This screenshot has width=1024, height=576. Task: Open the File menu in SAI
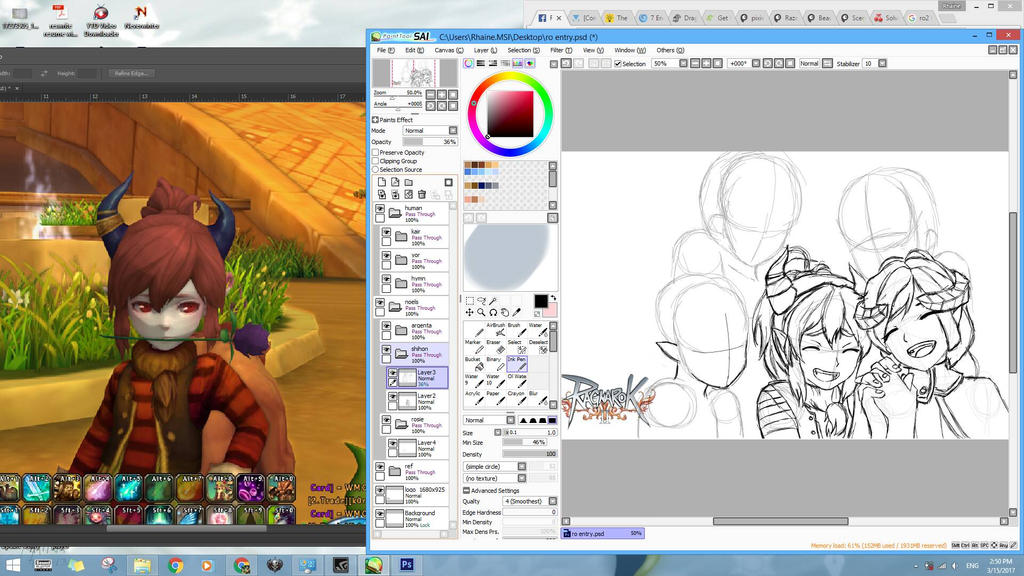(x=385, y=50)
